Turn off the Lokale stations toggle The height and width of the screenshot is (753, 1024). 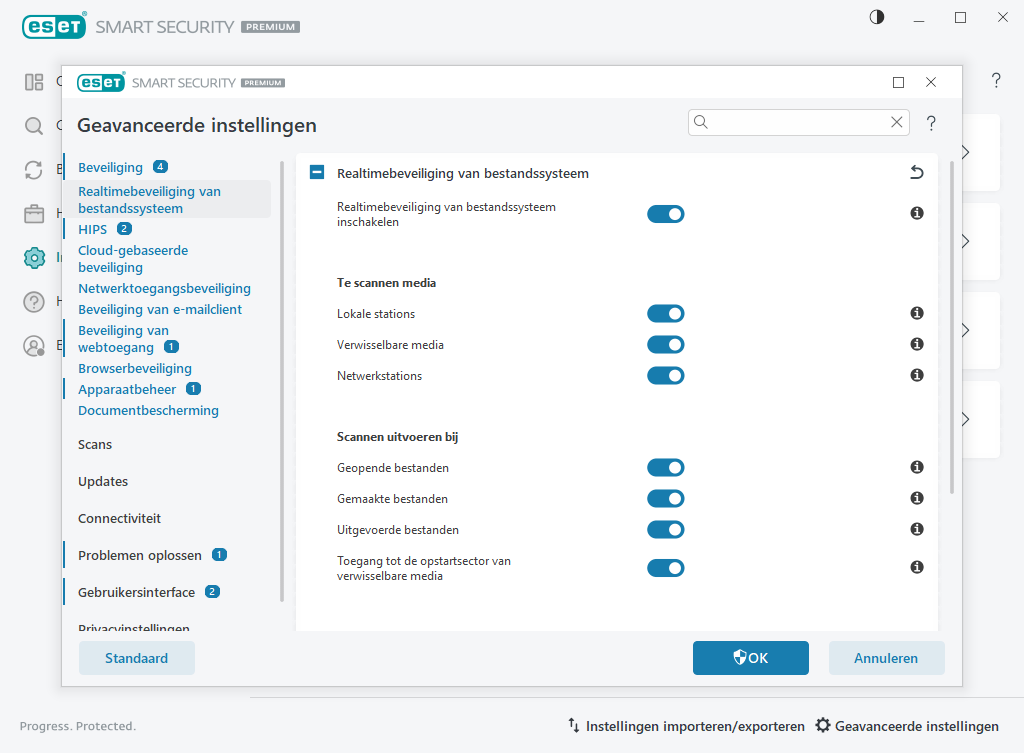(665, 313)
